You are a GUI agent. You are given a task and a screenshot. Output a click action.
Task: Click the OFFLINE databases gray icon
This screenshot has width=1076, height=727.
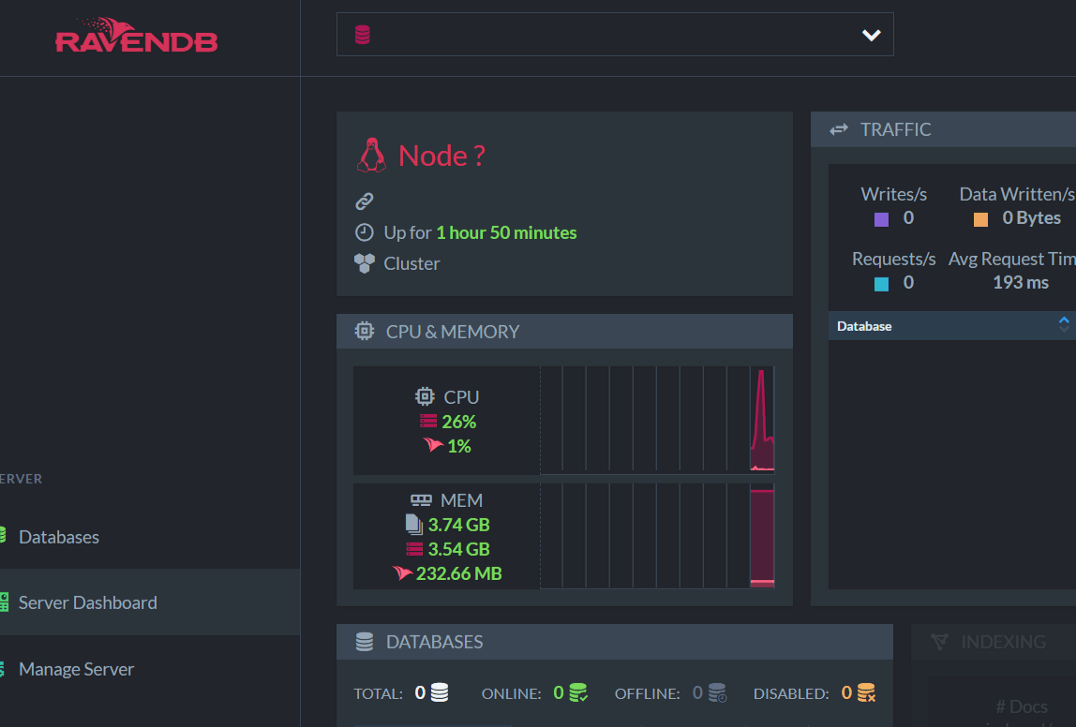[717, 693]
